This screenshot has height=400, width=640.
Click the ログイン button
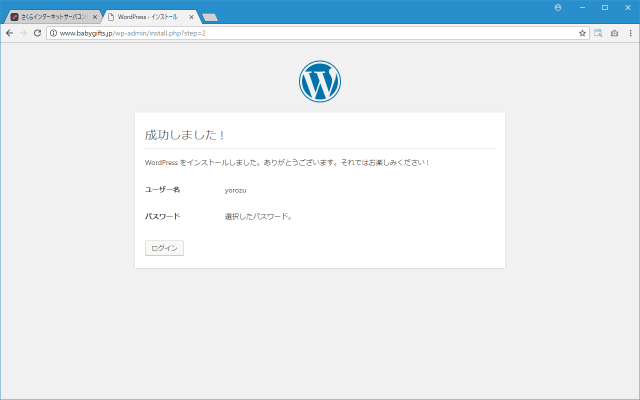pos(164,248)
